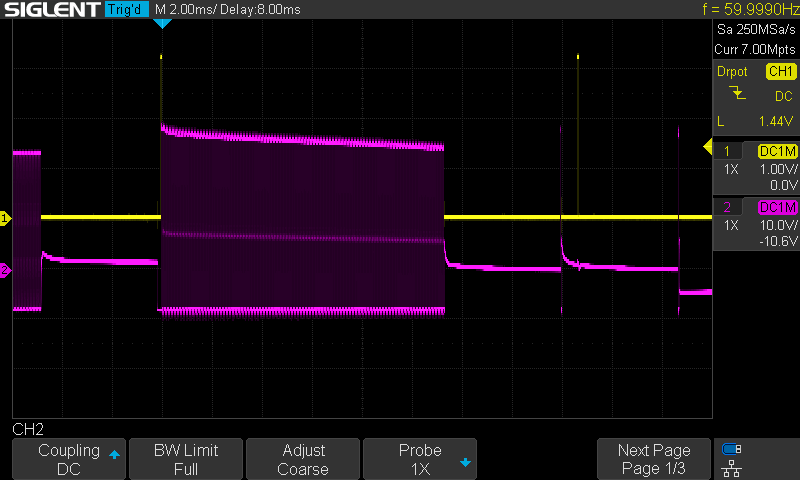The image size is (800, 480).
Task: Select the channel 2 DC1M badge
Action: coord(778,207)
